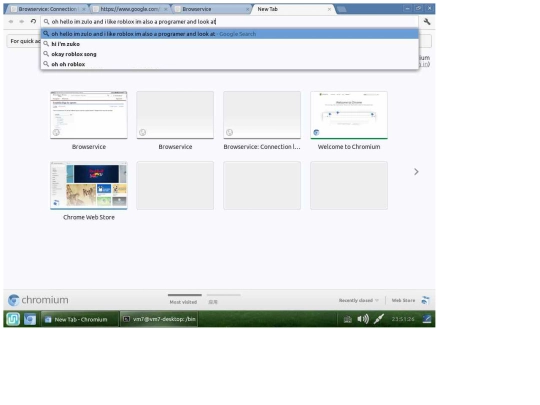
Task: Choose the top Google Search suggestion
Action: click(229, 34)
